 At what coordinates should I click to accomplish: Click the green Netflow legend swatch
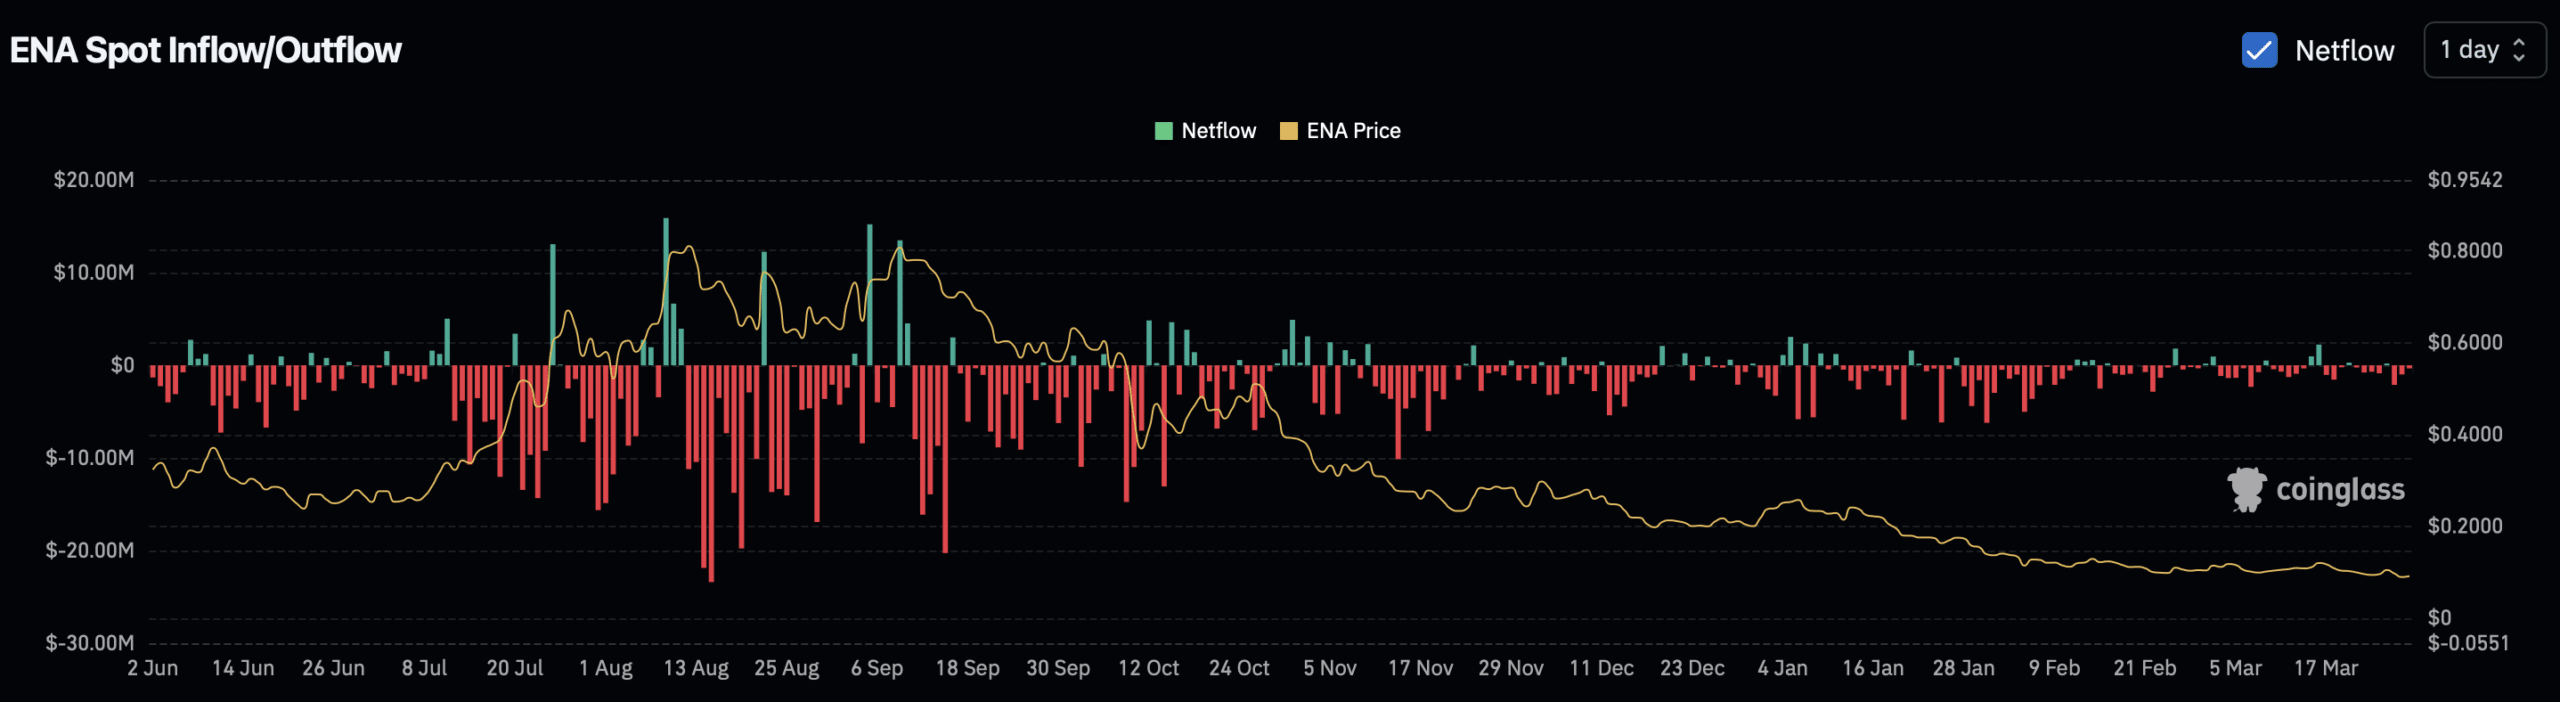[x=1163, y=131]
